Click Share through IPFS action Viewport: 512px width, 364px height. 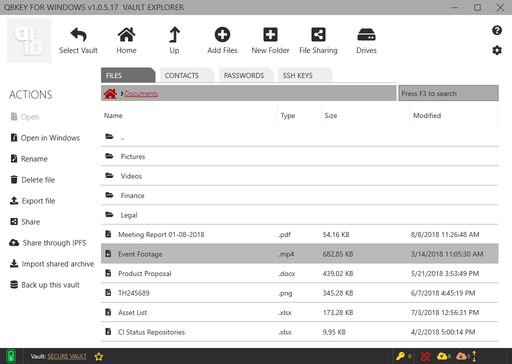(x=48, y=243)
